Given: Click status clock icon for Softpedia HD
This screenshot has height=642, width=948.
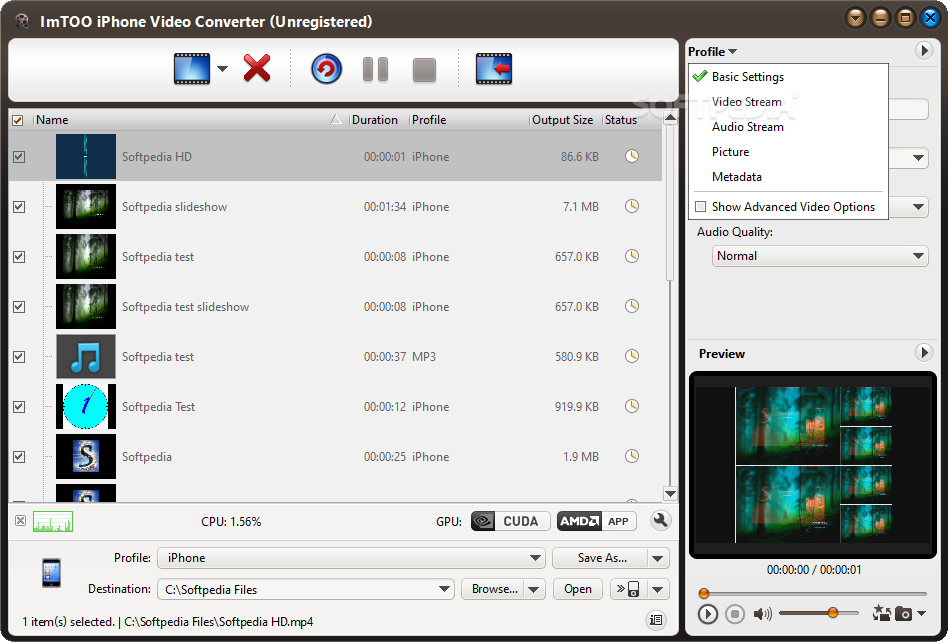Looking at the screenshot, I should [632, 156].
